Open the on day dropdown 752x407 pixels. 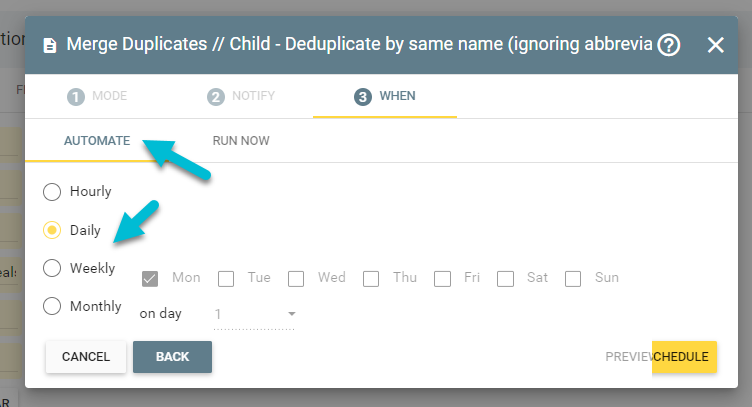click(x=254, y=314)
